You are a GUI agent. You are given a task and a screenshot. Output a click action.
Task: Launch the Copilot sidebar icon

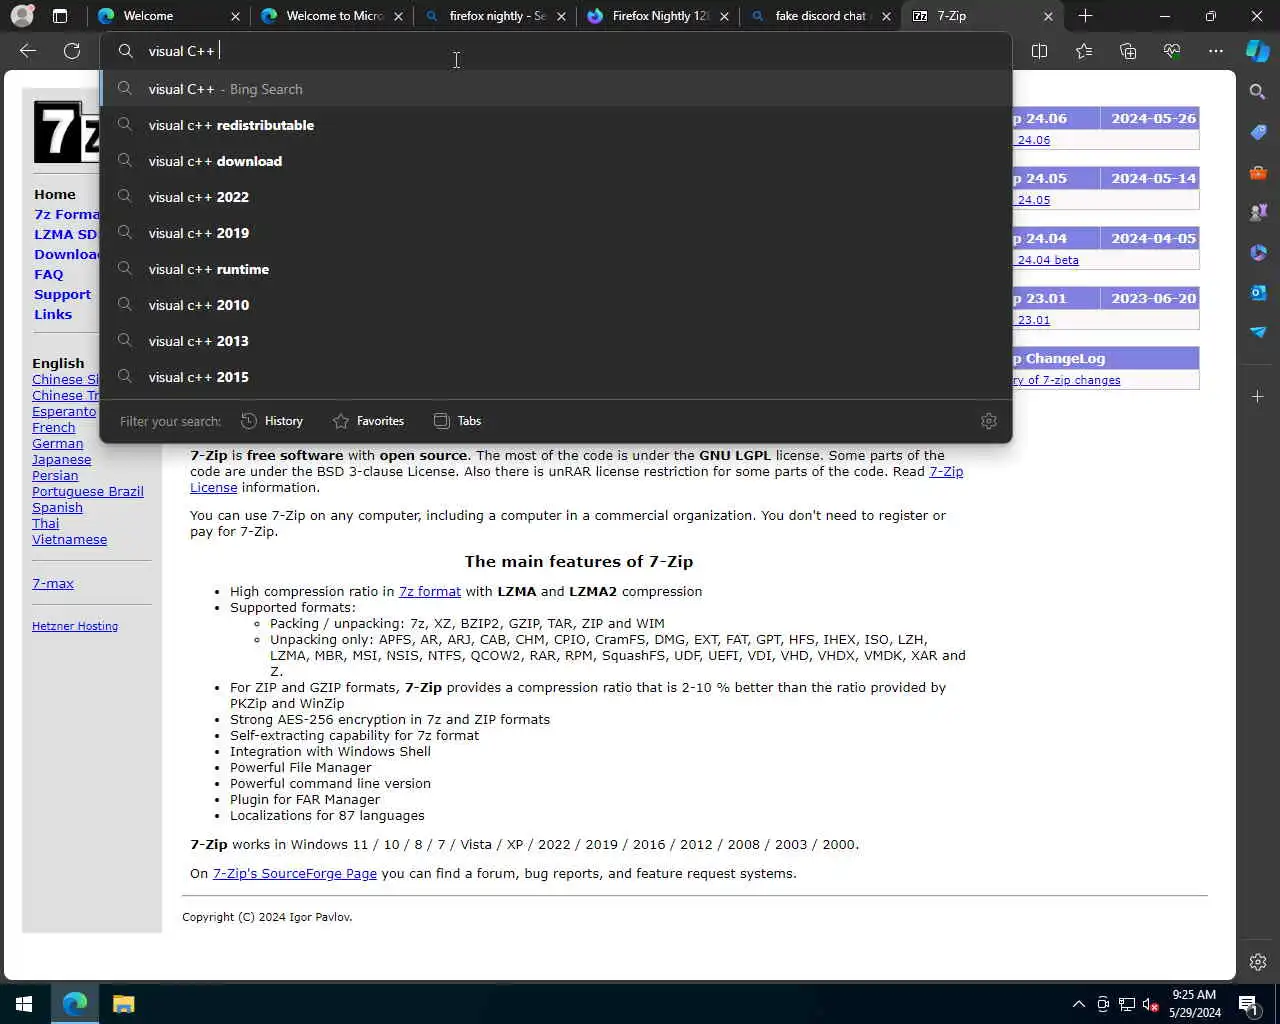click(1258, 51)
